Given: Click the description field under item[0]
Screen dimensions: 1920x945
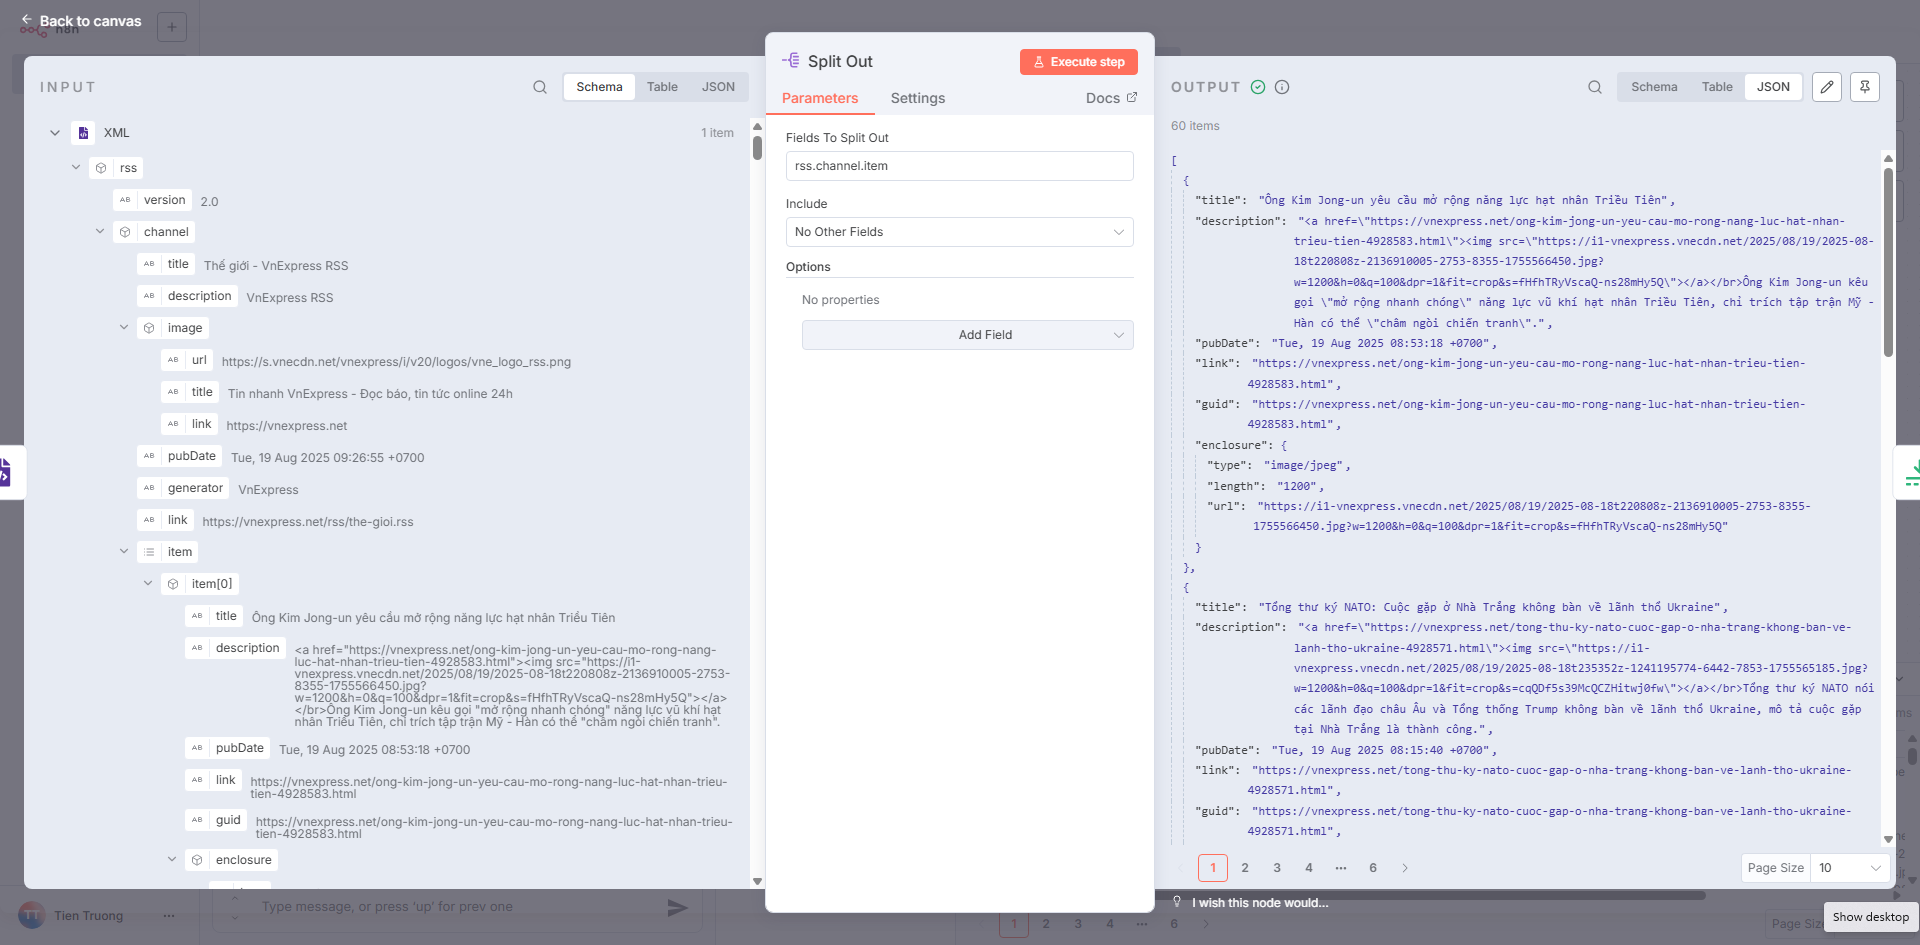Looking at the screenshot, I should (235, 648).
